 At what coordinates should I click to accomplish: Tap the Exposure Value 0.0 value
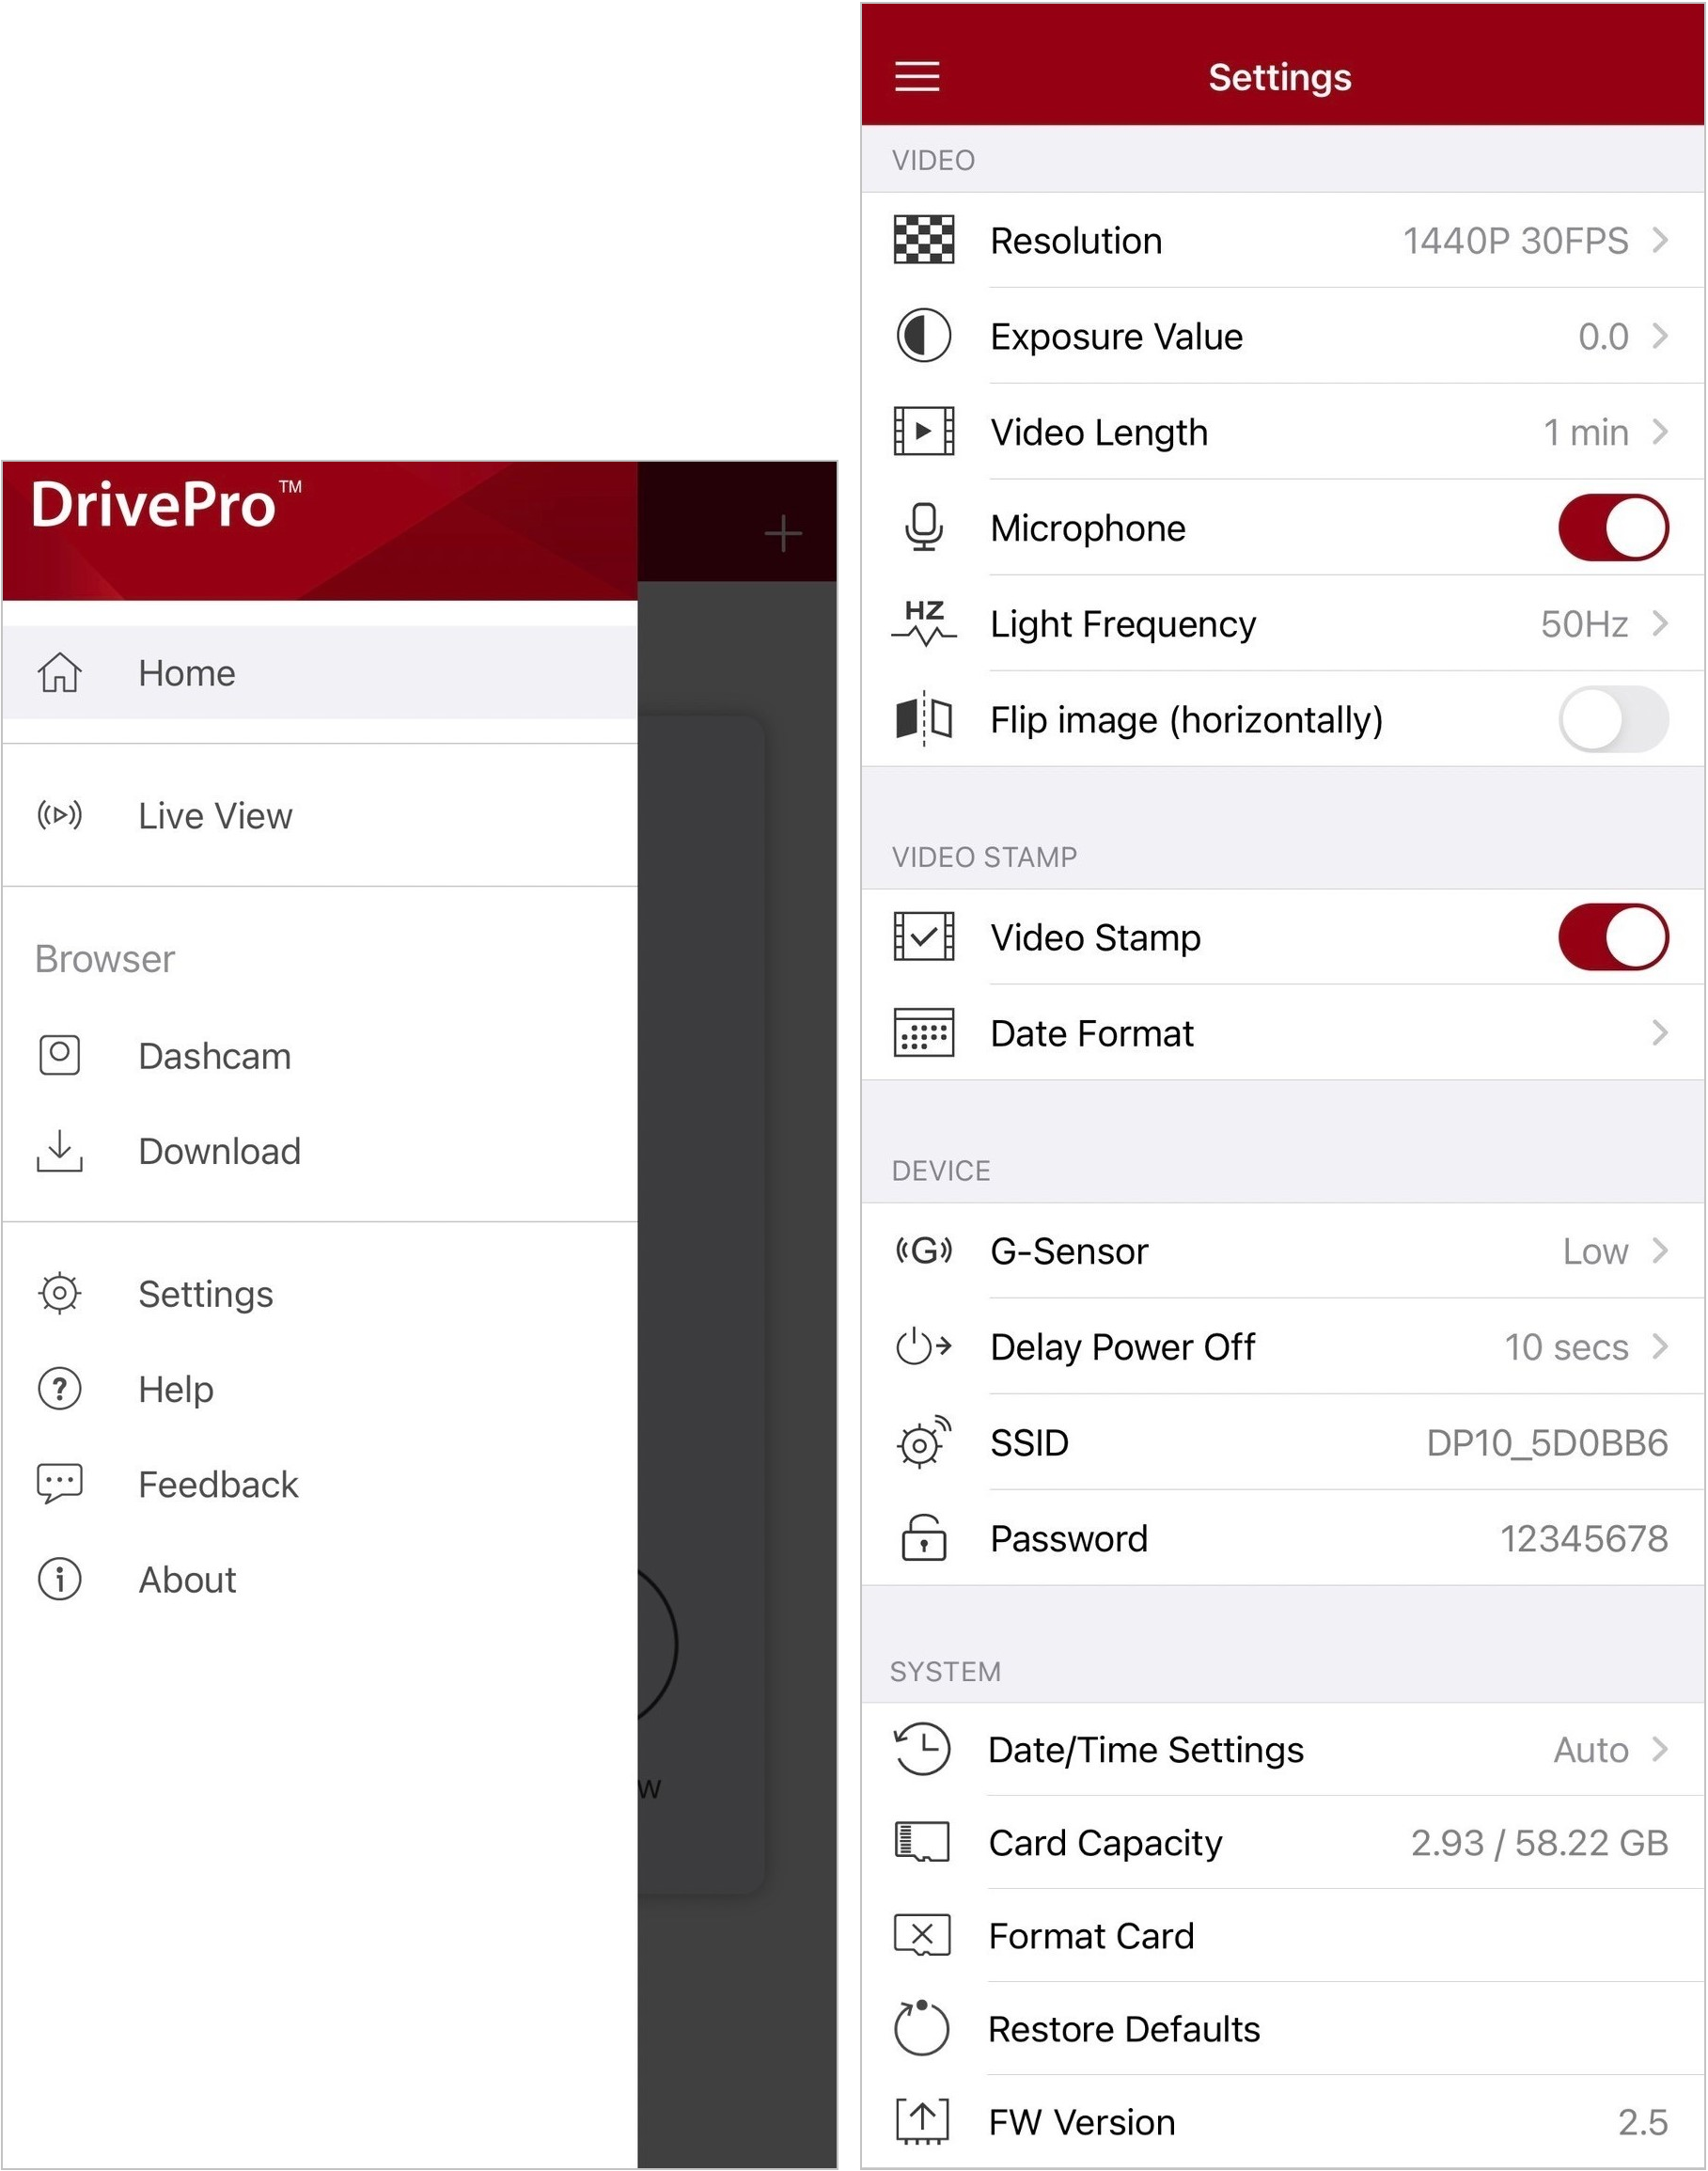1603,336
